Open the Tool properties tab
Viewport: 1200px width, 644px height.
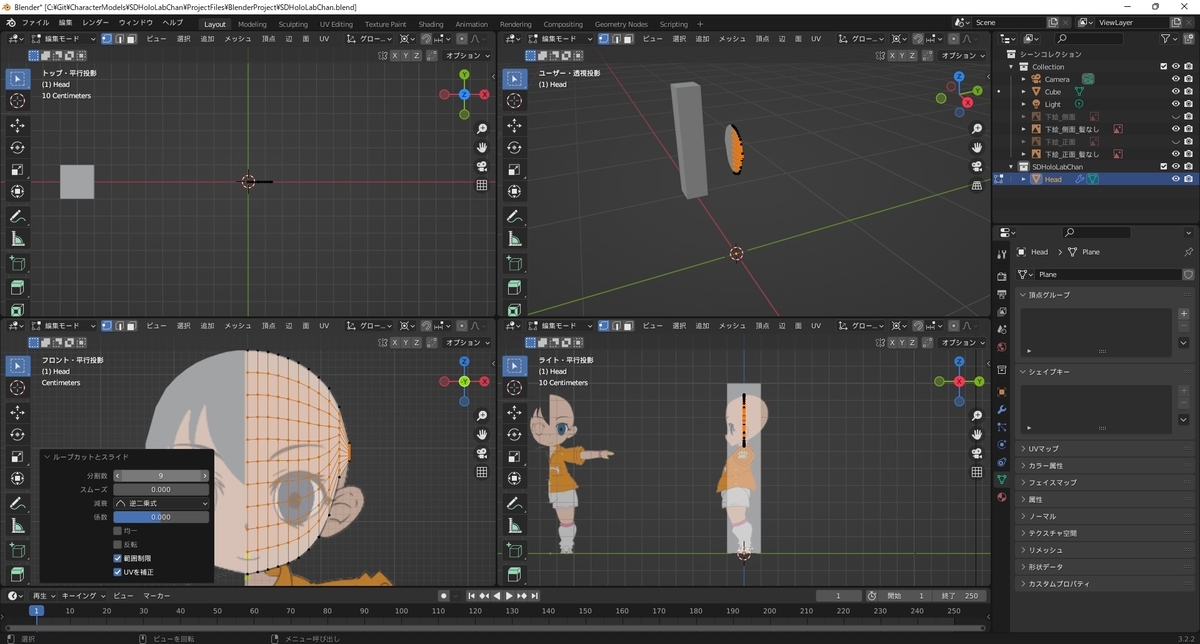1002,254
